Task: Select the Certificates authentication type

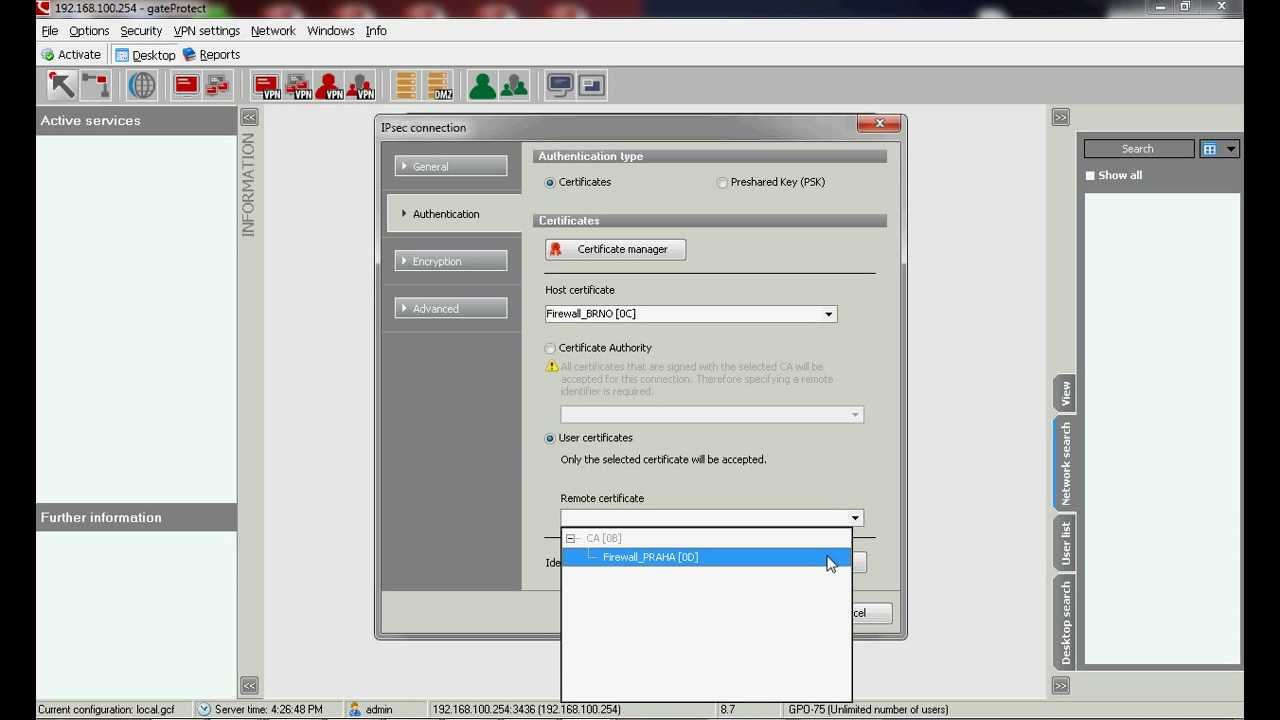Action: pos(550,182)
